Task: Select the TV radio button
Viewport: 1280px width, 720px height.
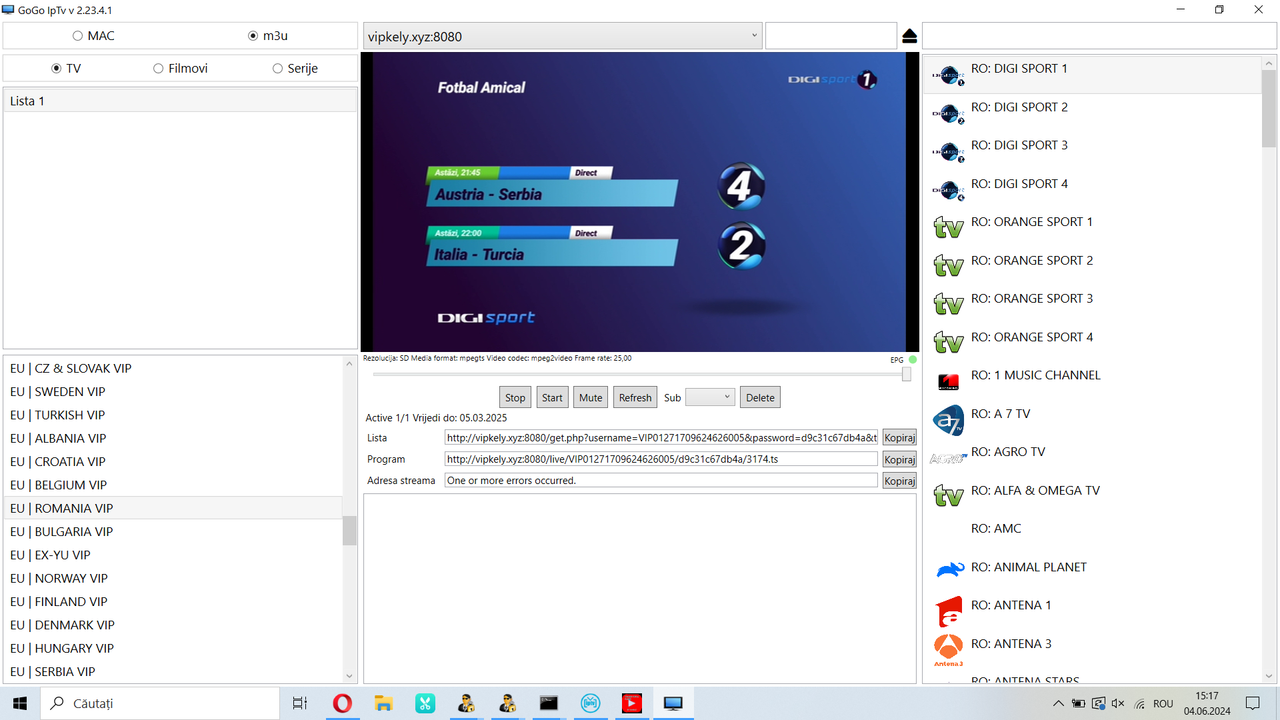Action: tap(56, 68)
